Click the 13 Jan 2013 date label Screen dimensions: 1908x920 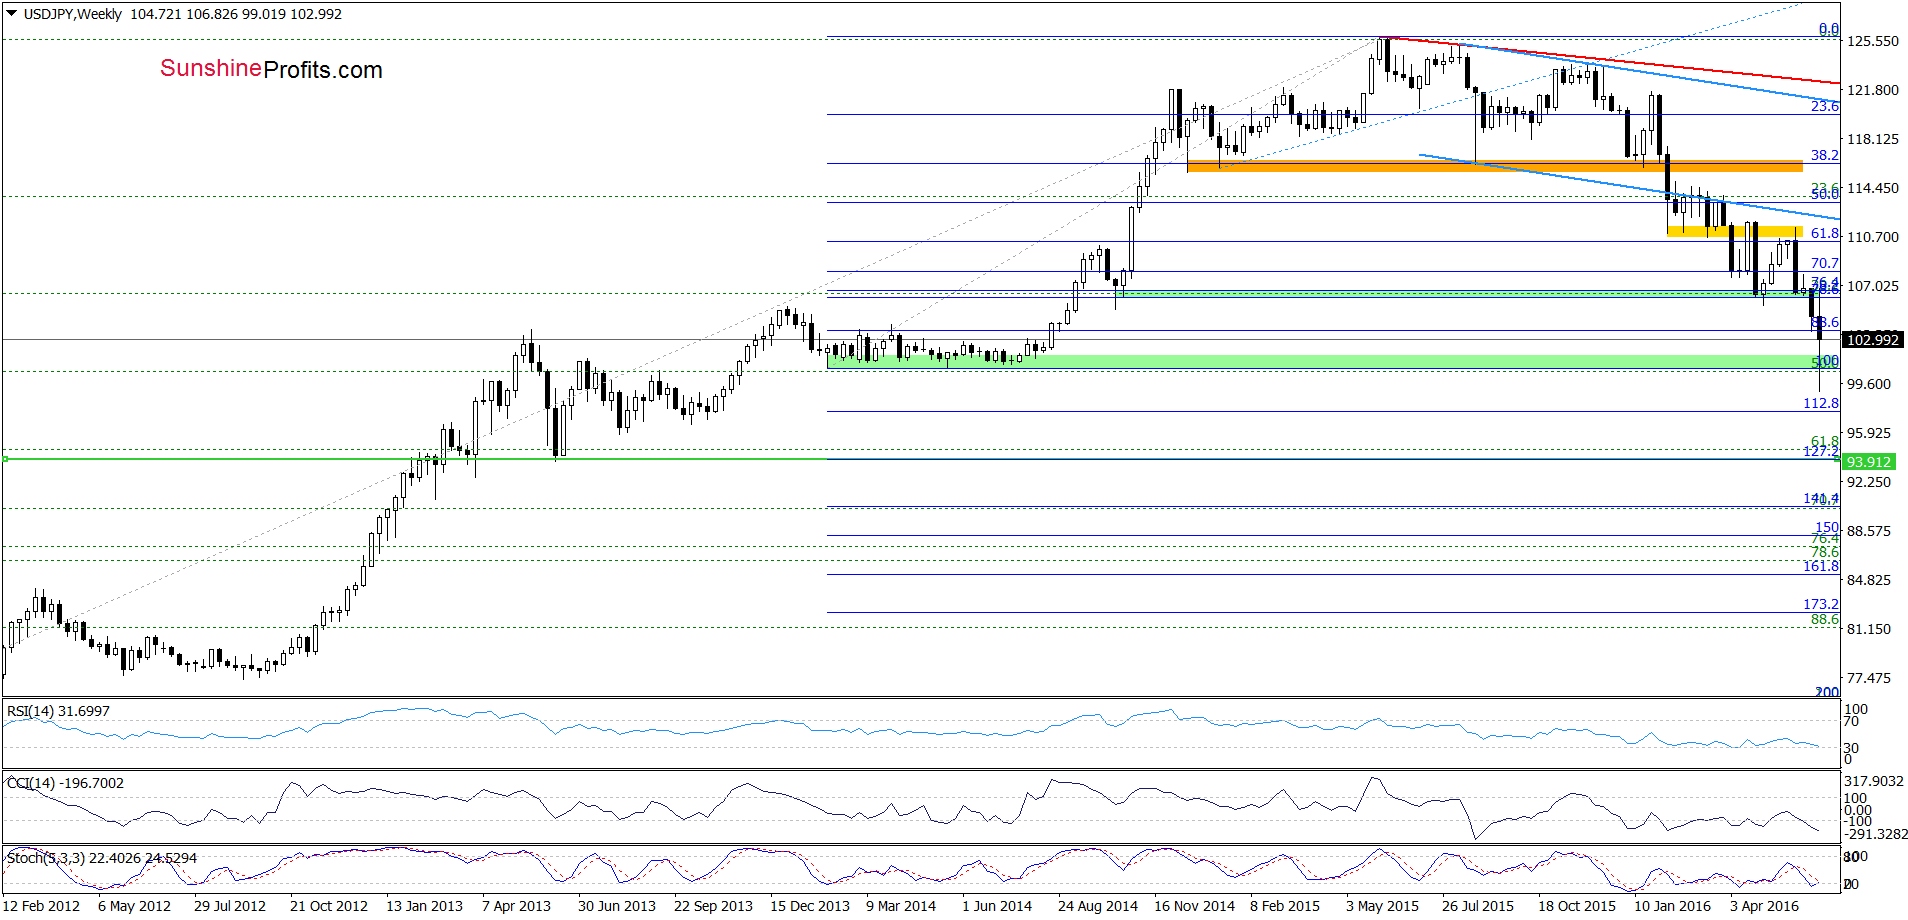(424, 906)
